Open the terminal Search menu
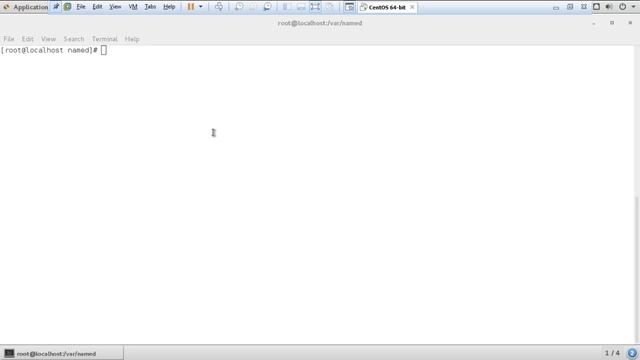Viewport: 640px width, 360px height. tap(73, 39)
